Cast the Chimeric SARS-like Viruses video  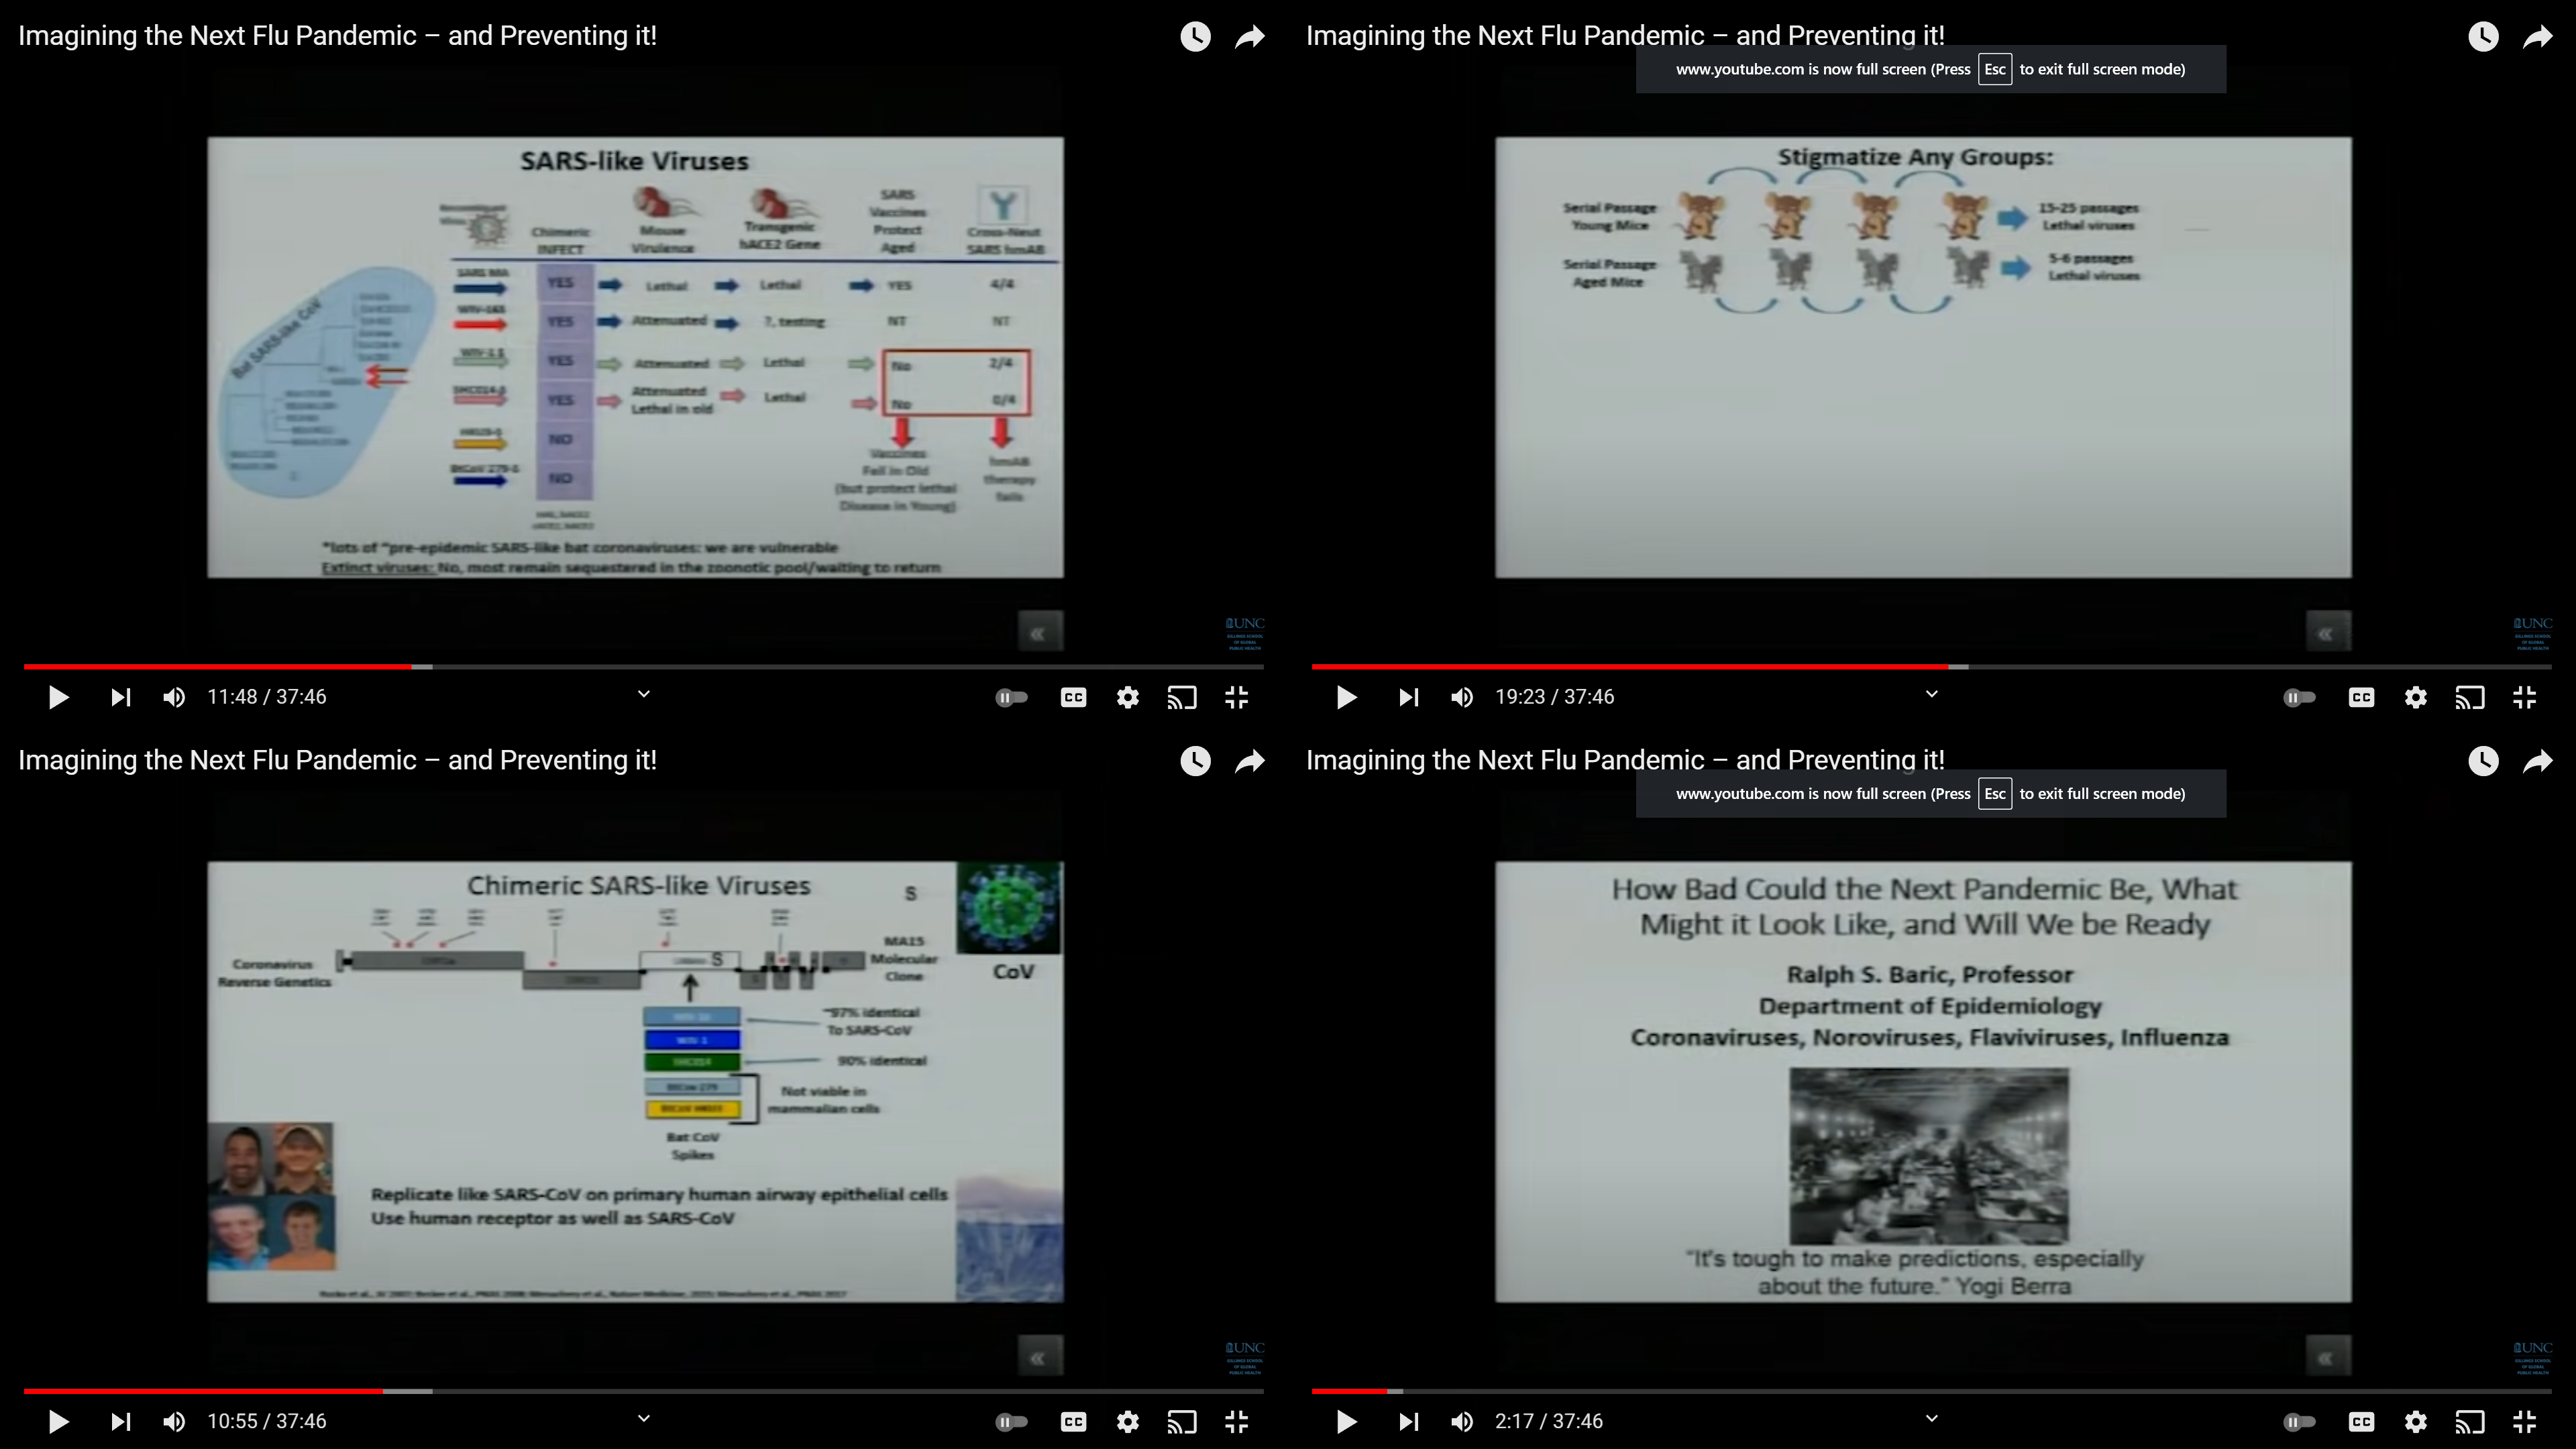pyautogui.click(x=1182, y=1421)
